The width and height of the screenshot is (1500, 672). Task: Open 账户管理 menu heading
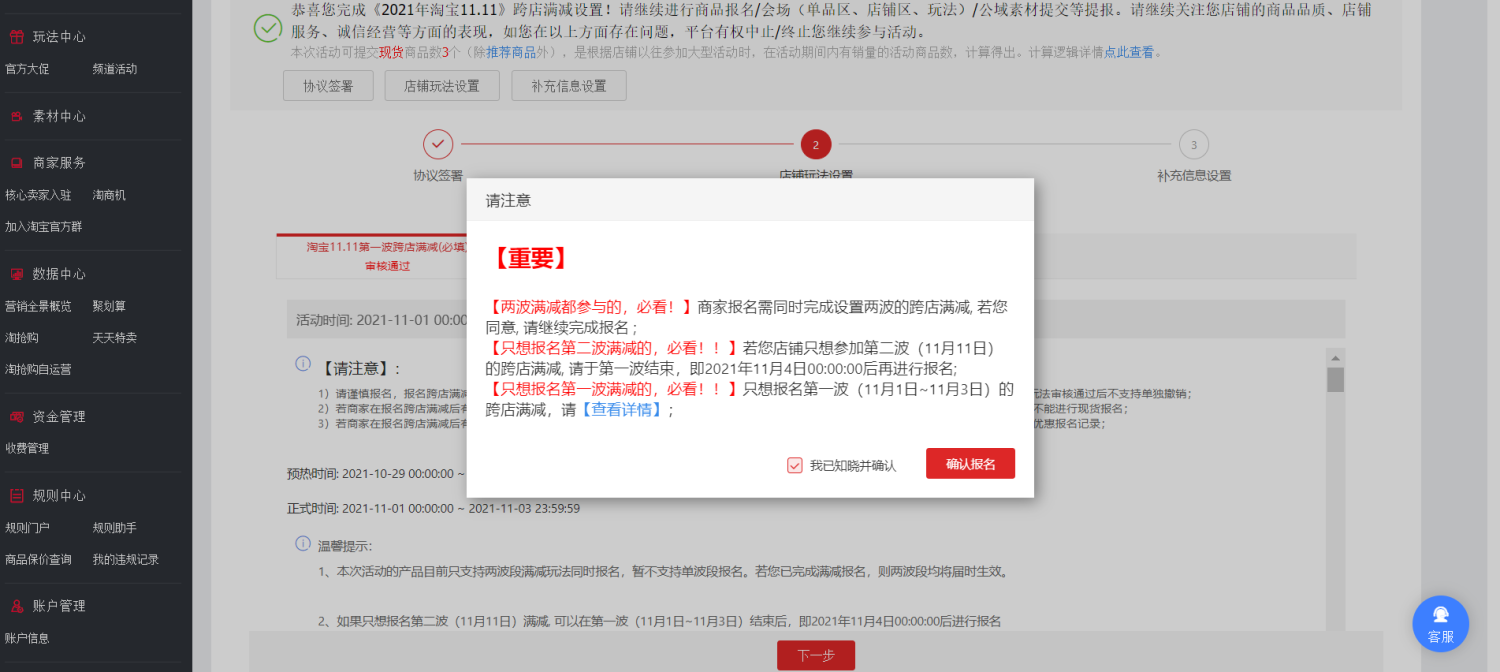(59, 606)
